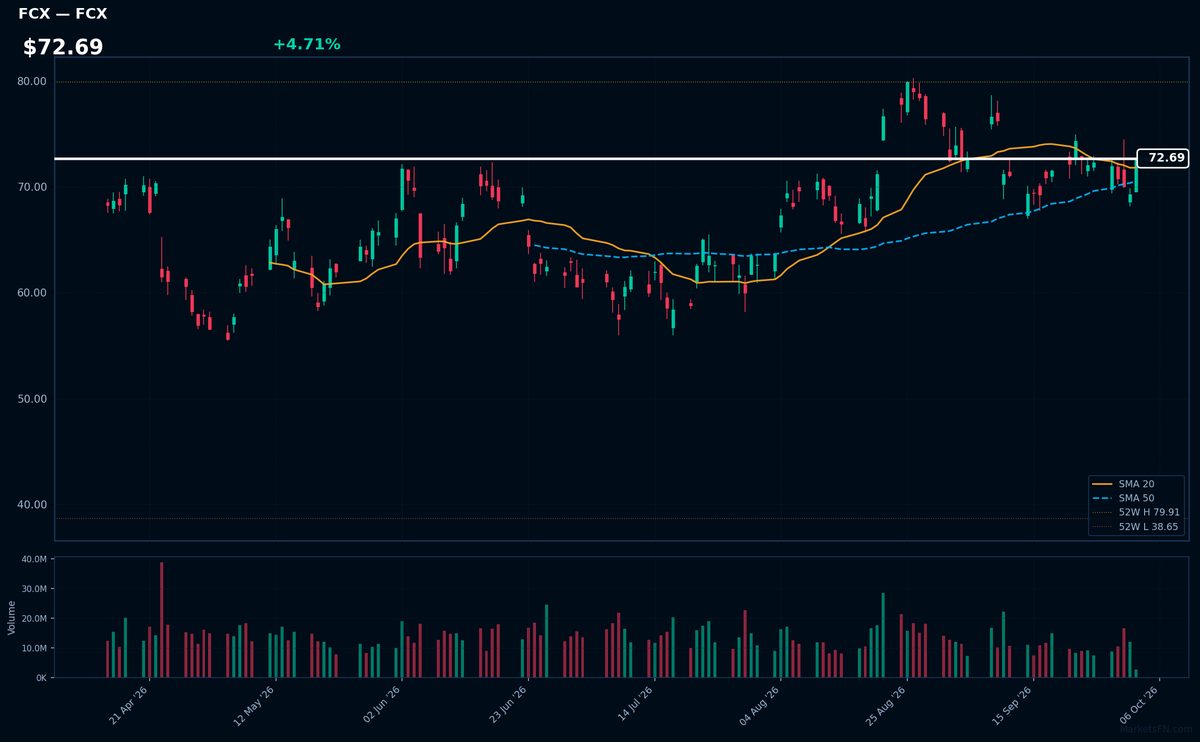
Task: Click the 23 Jun '26 date label
Action: [508, 705]
